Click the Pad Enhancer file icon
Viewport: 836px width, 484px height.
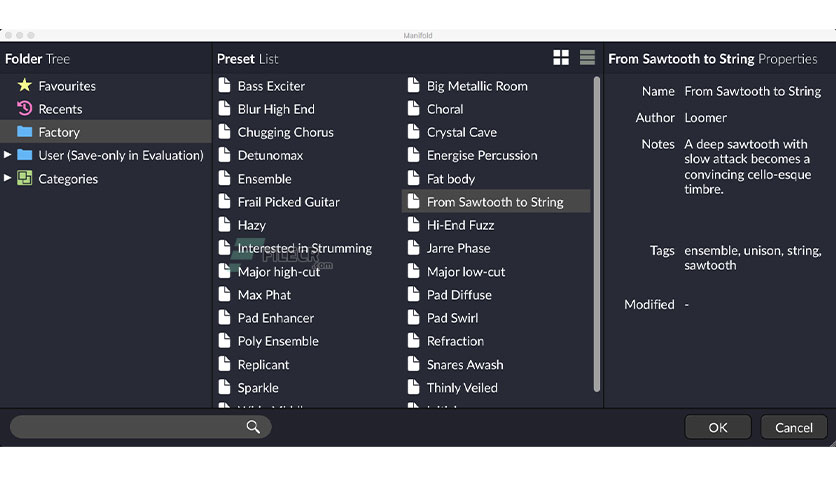(224, 318)
